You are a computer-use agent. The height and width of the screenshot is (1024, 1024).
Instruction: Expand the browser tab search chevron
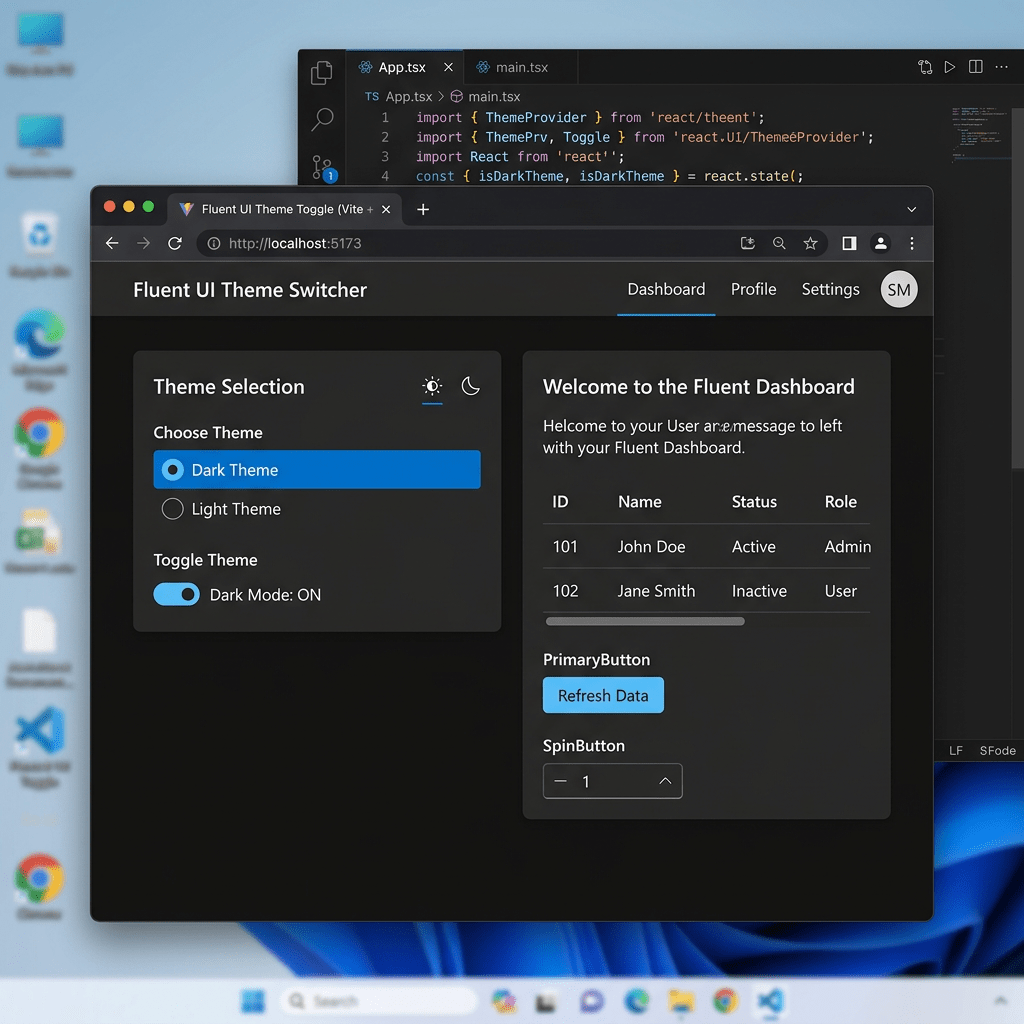pos(912,210)
